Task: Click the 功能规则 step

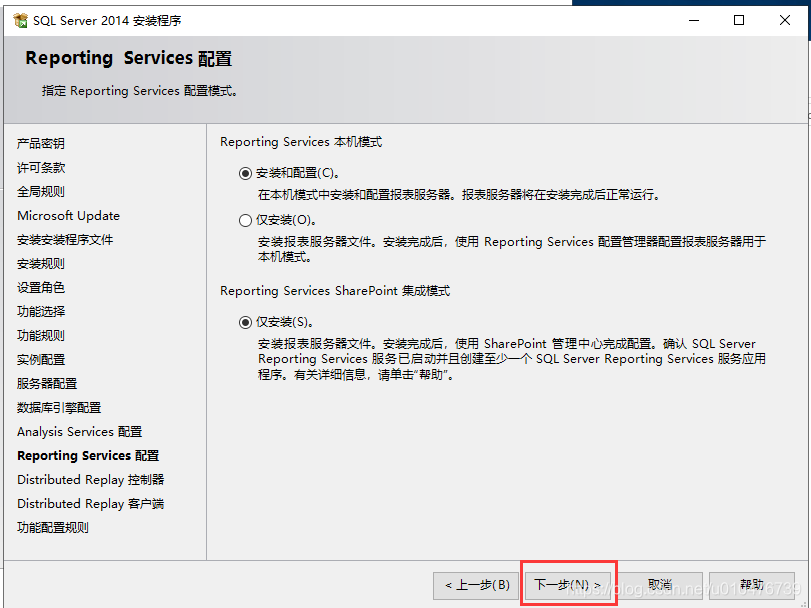Action: coord(41,336)
